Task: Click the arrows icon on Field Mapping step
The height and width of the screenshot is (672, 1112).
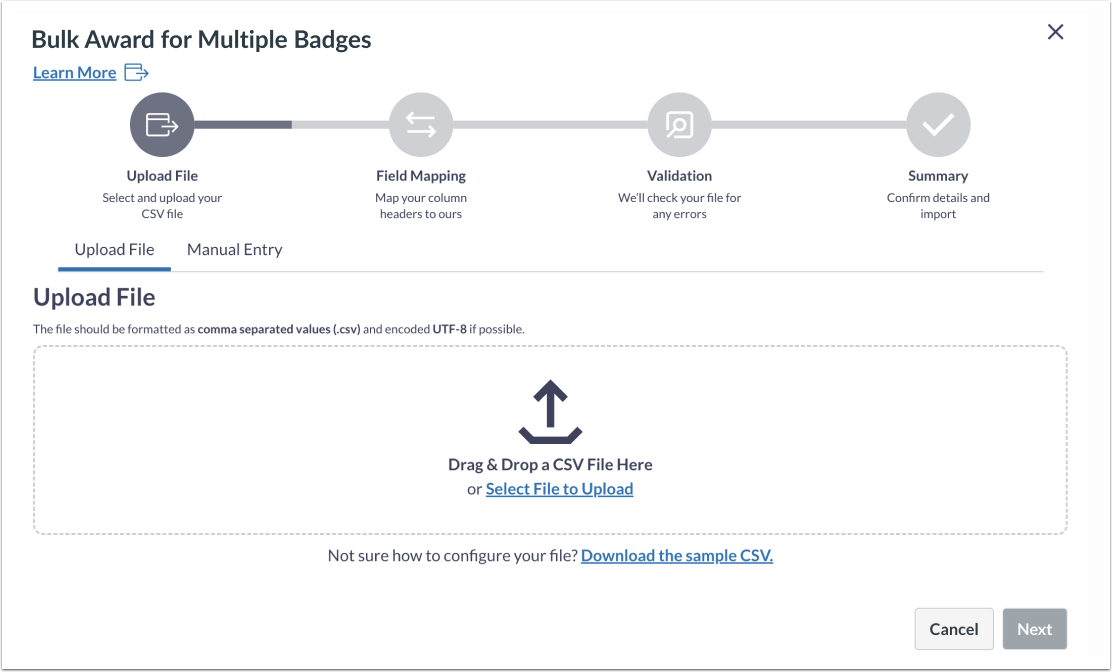Action: coord(421,124)
